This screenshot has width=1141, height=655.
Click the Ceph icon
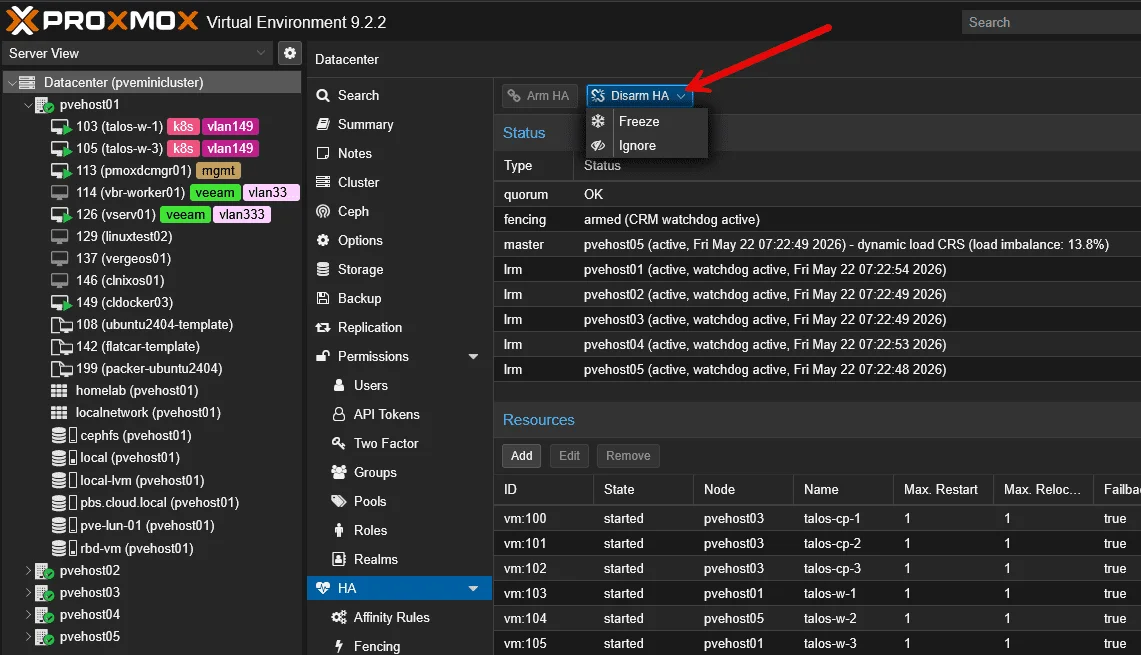[x=323, y=211]
